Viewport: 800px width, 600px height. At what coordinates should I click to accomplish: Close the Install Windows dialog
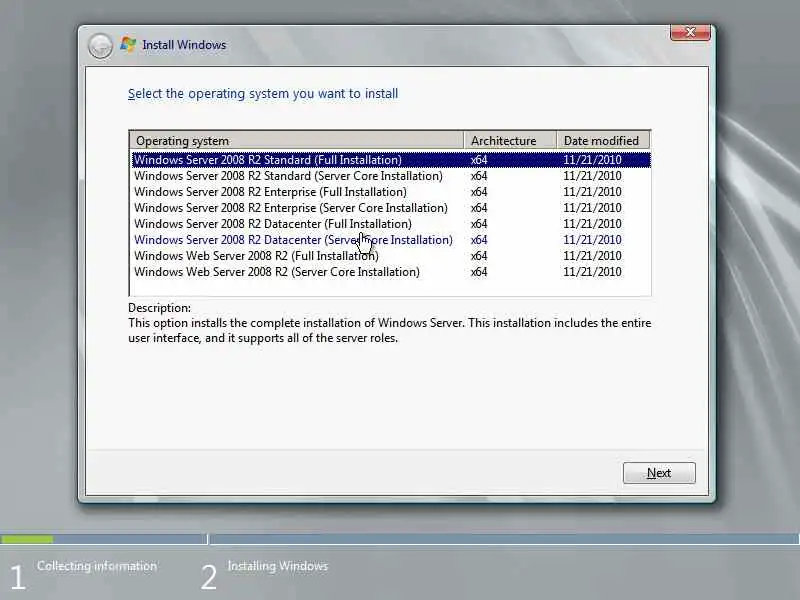pos(690,32)
